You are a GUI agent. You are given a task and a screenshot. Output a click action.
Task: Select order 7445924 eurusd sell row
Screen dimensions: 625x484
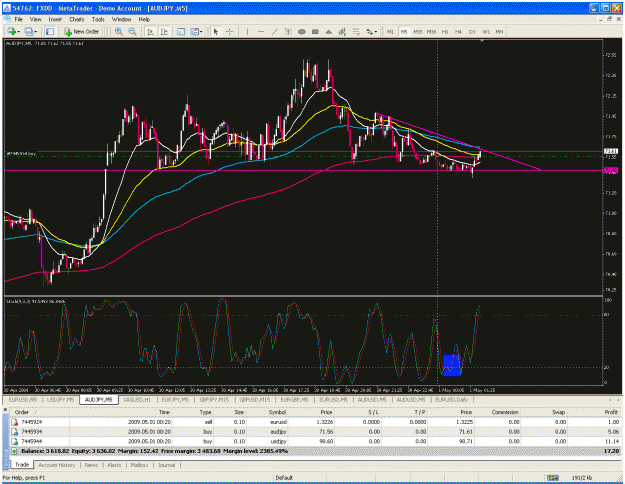315,422
